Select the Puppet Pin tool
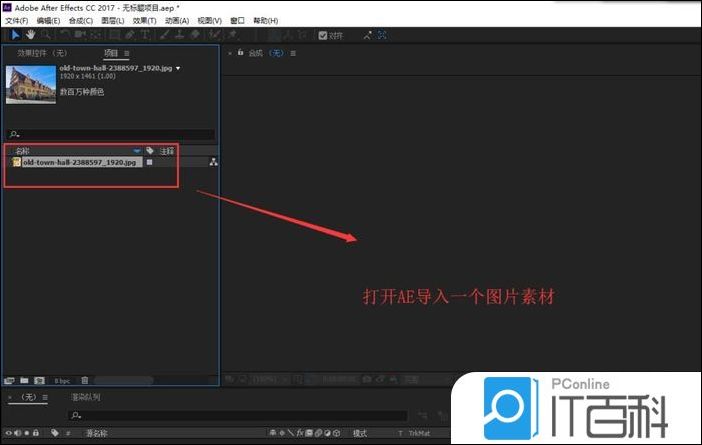Screen dimensions: 702x445 coord(233,35)
